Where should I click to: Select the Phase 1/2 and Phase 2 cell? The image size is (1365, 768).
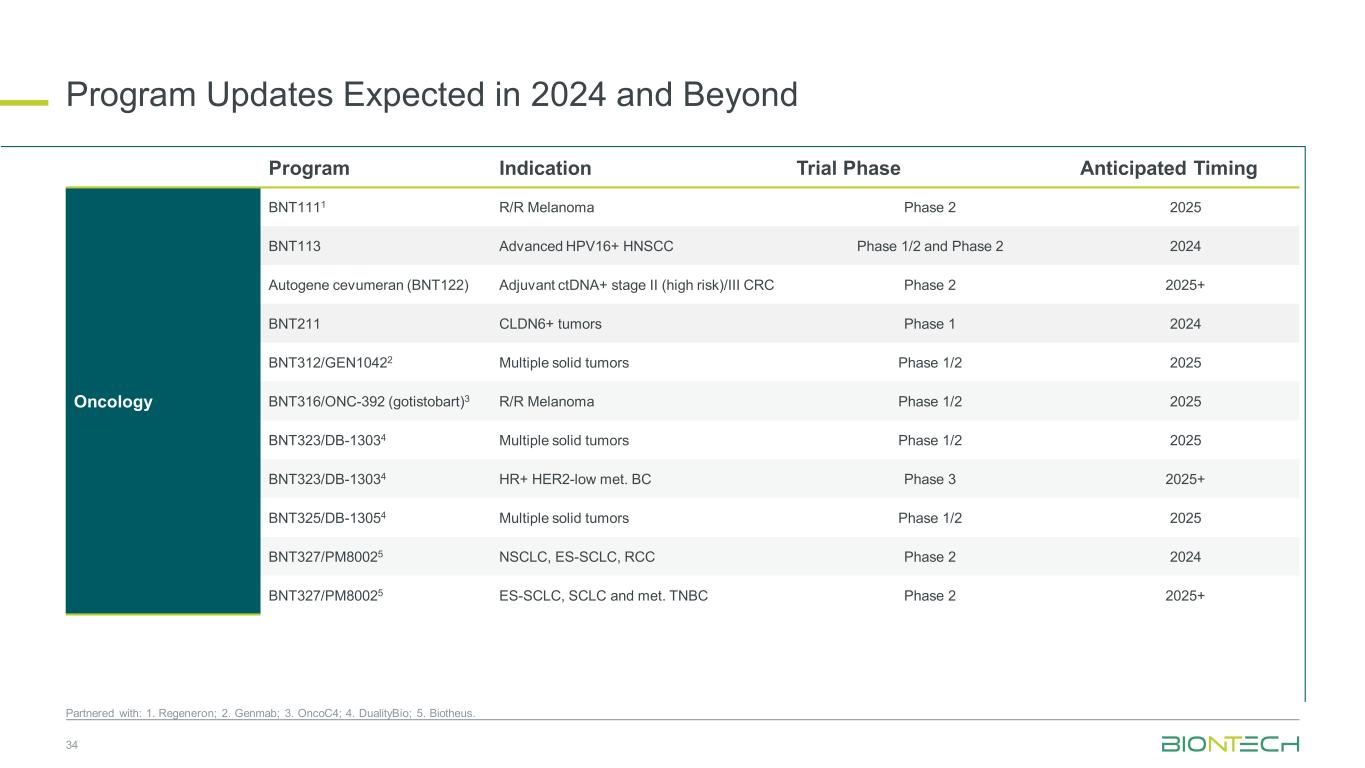929,246
